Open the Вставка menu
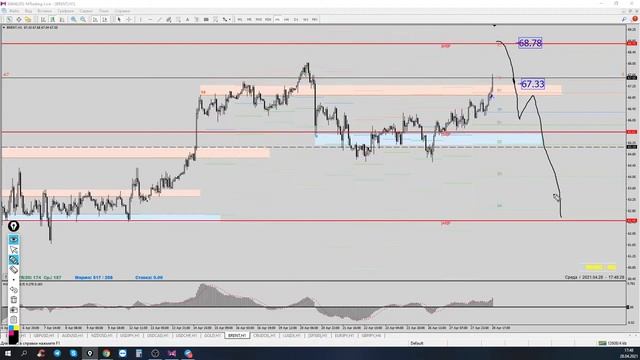Viewport: 640px width, 360px height. click(x=45, y=11)
